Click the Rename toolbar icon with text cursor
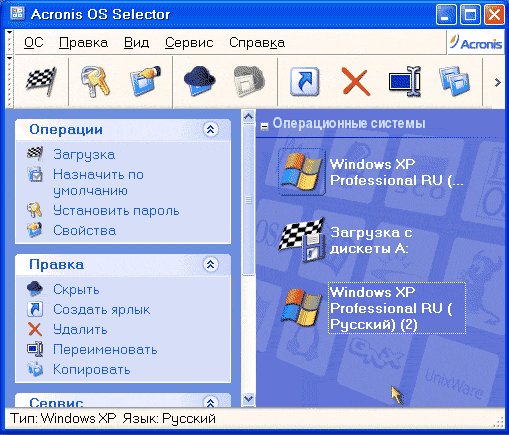509x435 pixels. (x=405, y=82)
